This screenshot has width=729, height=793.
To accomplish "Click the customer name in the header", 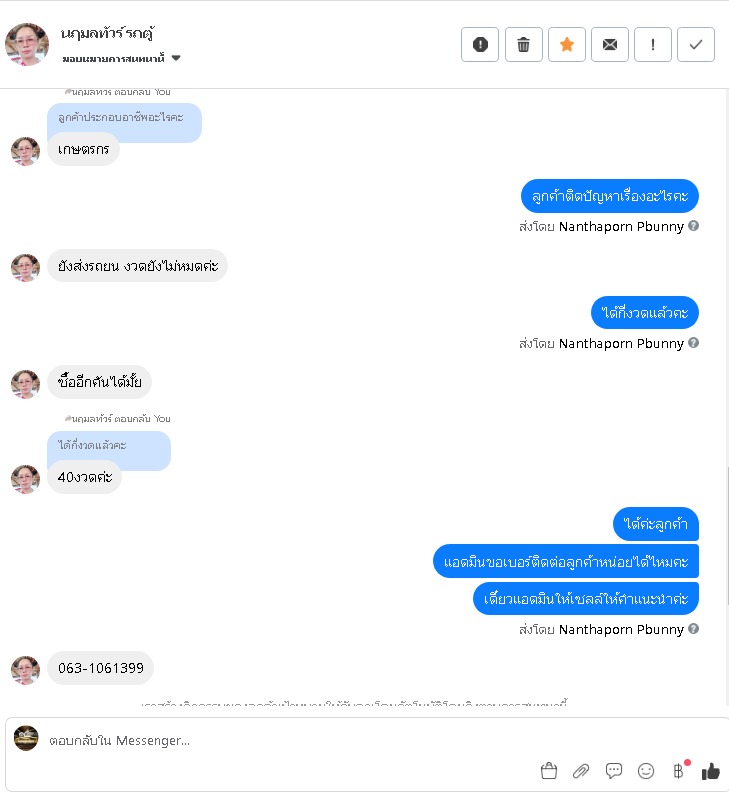I will coord(108,33).
